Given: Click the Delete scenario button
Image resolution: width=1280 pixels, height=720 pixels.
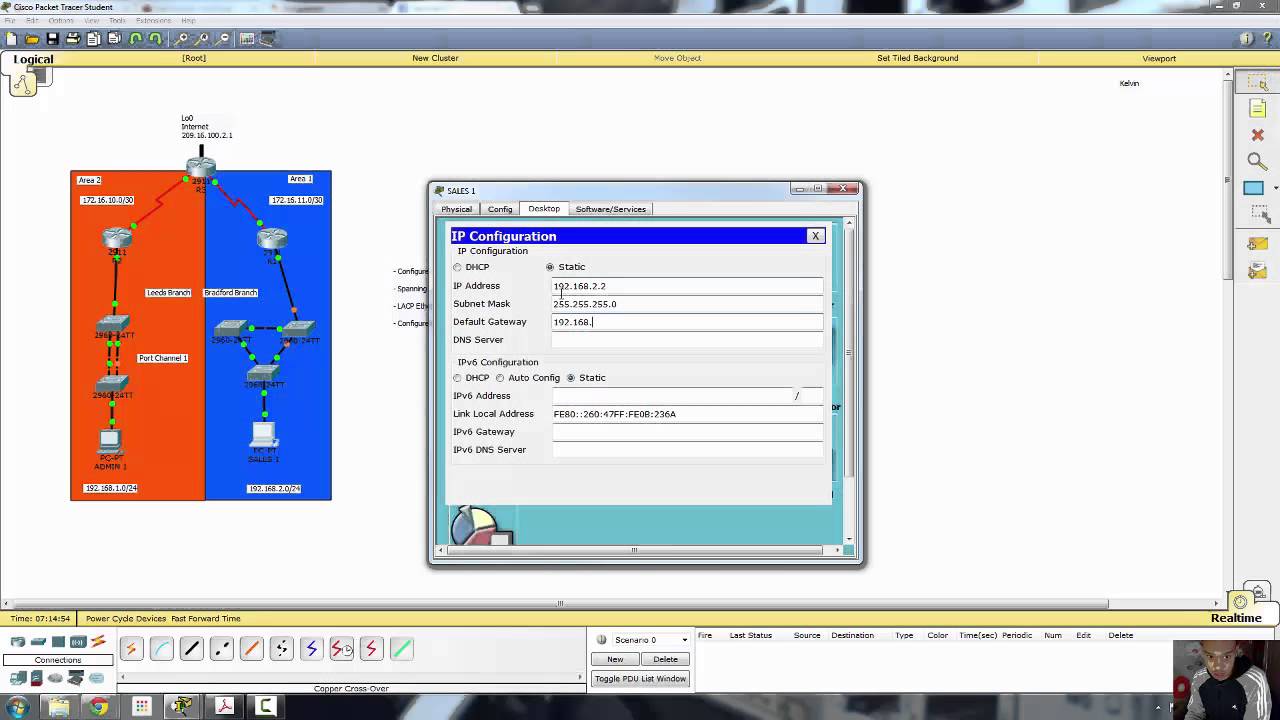Looking at the screenshot, I should click(x=665, y=659).
